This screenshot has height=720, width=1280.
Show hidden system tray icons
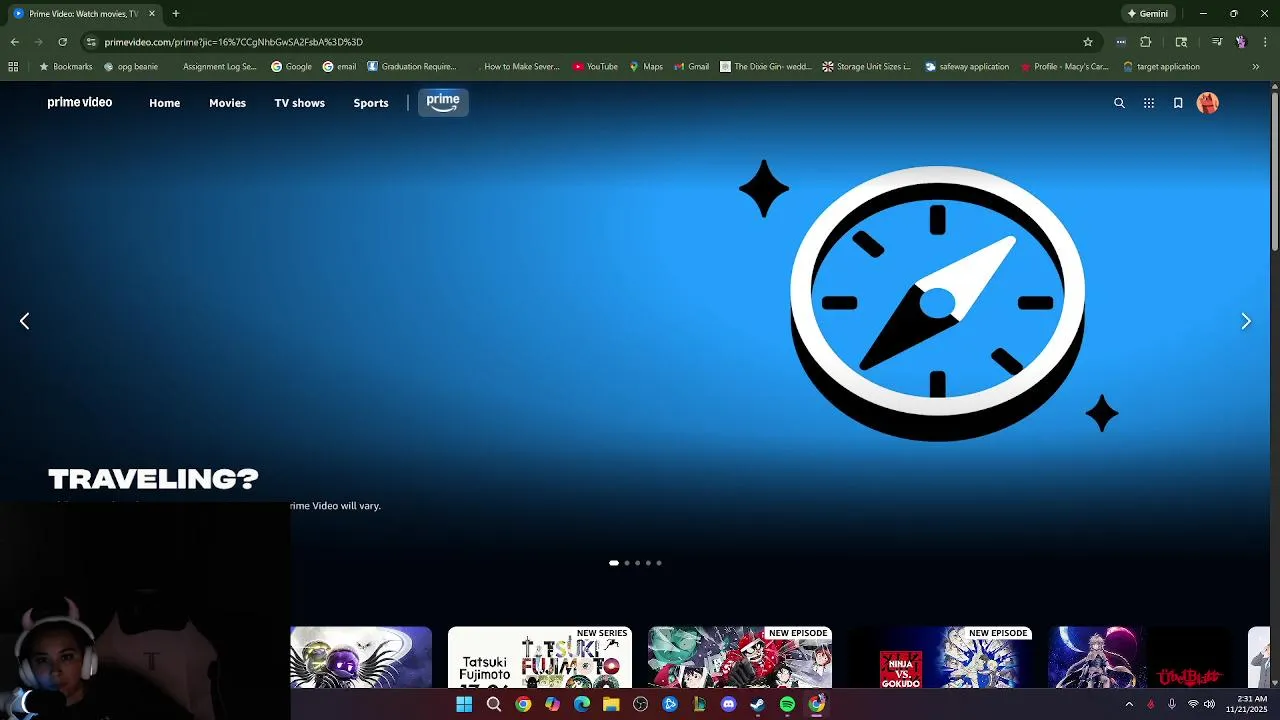[x=1129, y=704]
